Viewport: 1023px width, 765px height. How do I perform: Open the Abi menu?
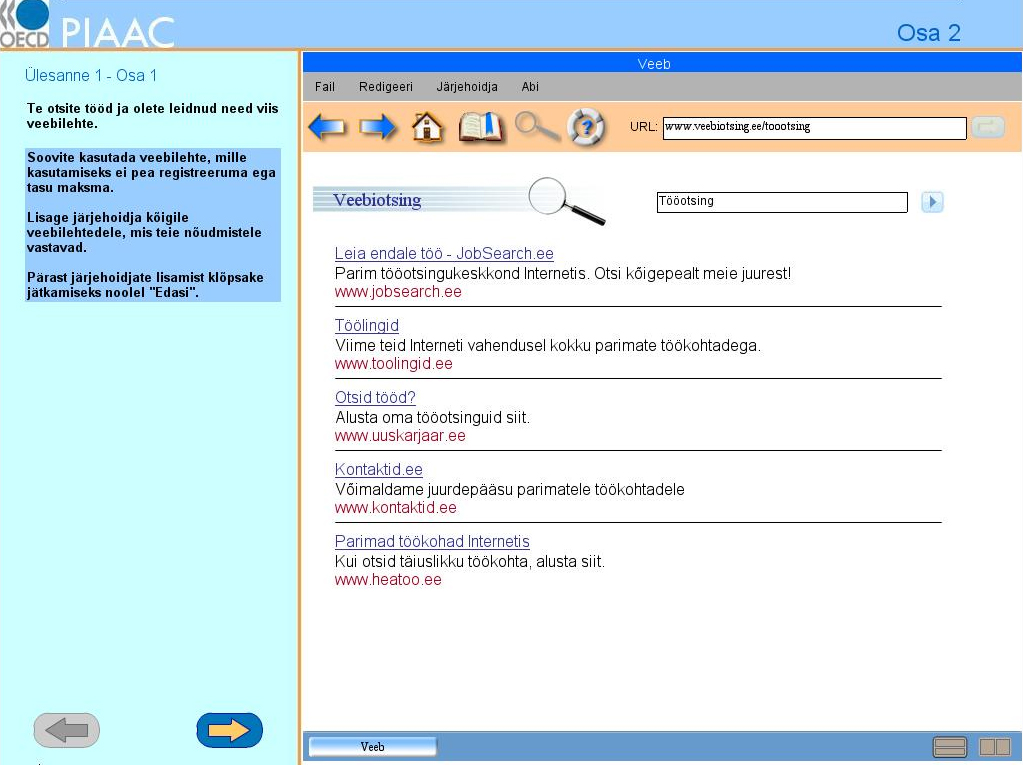(530, 86)
